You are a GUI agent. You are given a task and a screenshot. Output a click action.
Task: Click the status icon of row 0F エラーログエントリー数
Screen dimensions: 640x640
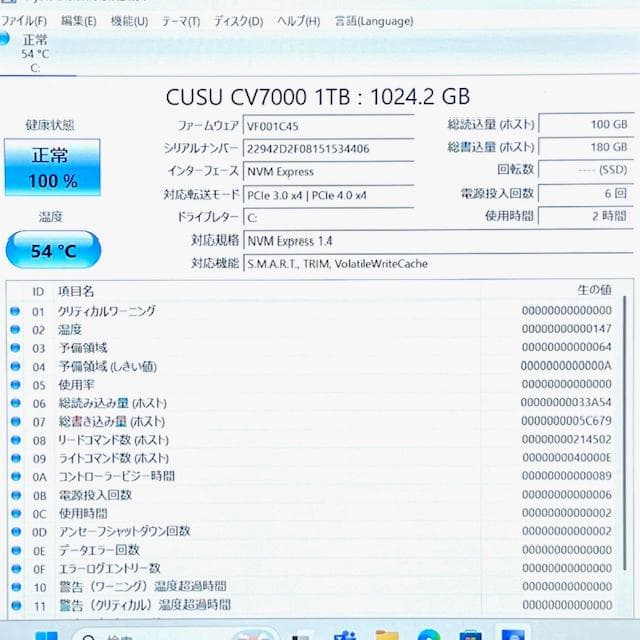pyautogui.click(x=16, y=569)
